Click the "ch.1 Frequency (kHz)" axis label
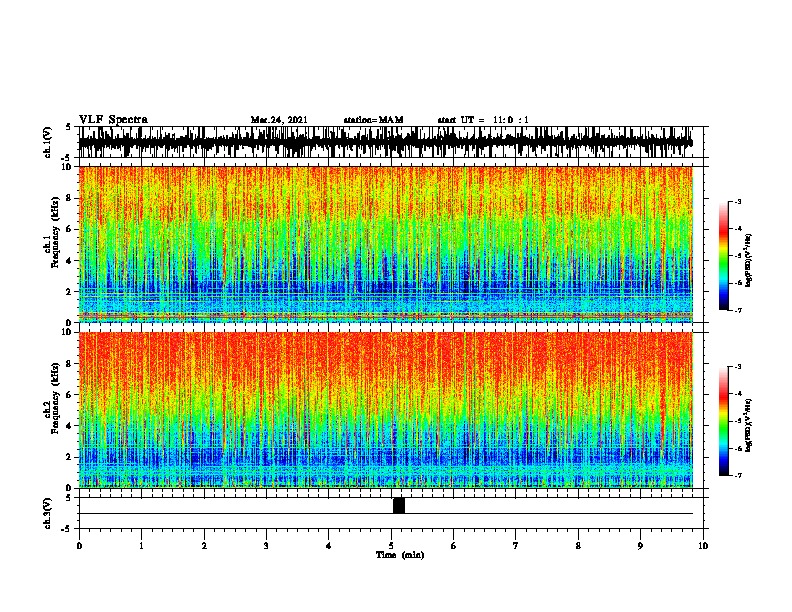Image resolution: width=792 pixels, height=612 pixels. click(52, 233)
